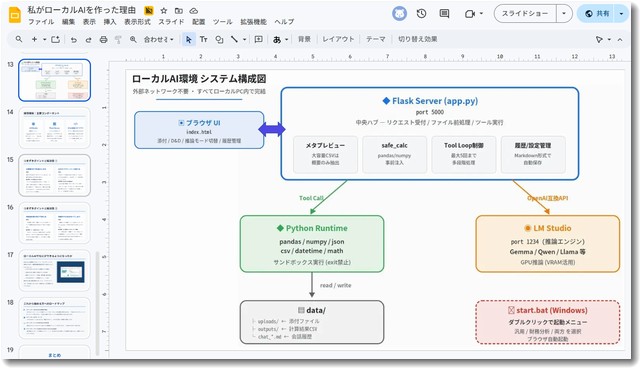This screenshot has height=368, width=640.
Task: Open the 編集 menu
Action: pos(68,22)
